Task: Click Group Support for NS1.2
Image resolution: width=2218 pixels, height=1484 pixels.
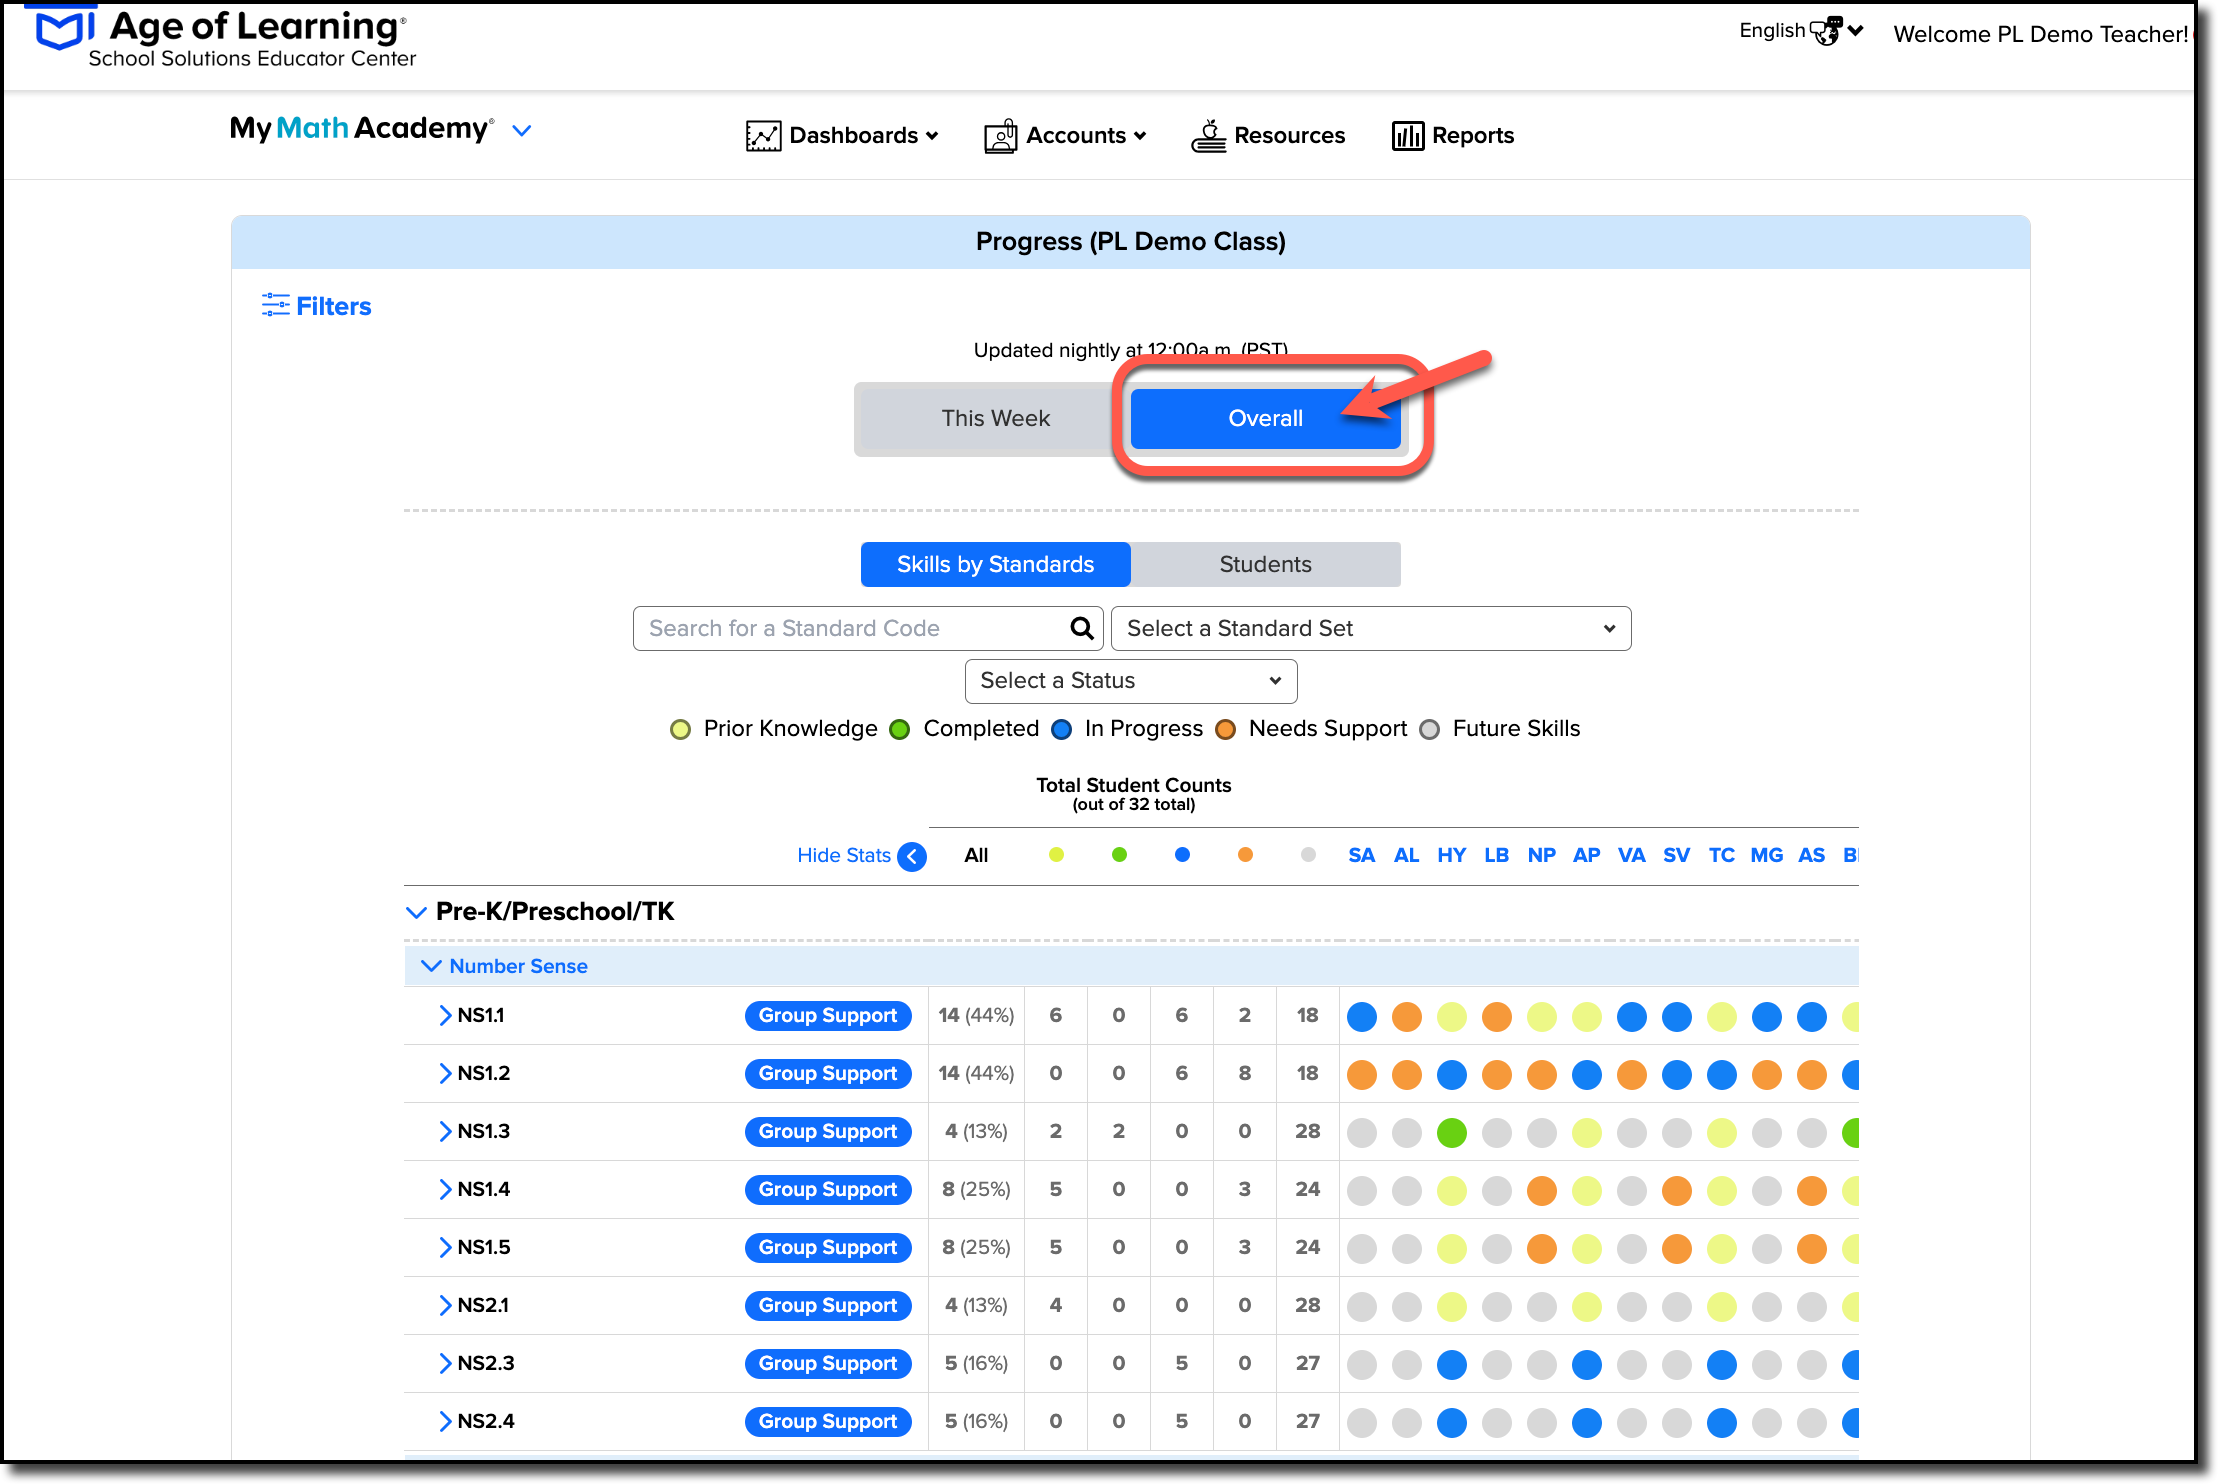Action: (828, 1074)
